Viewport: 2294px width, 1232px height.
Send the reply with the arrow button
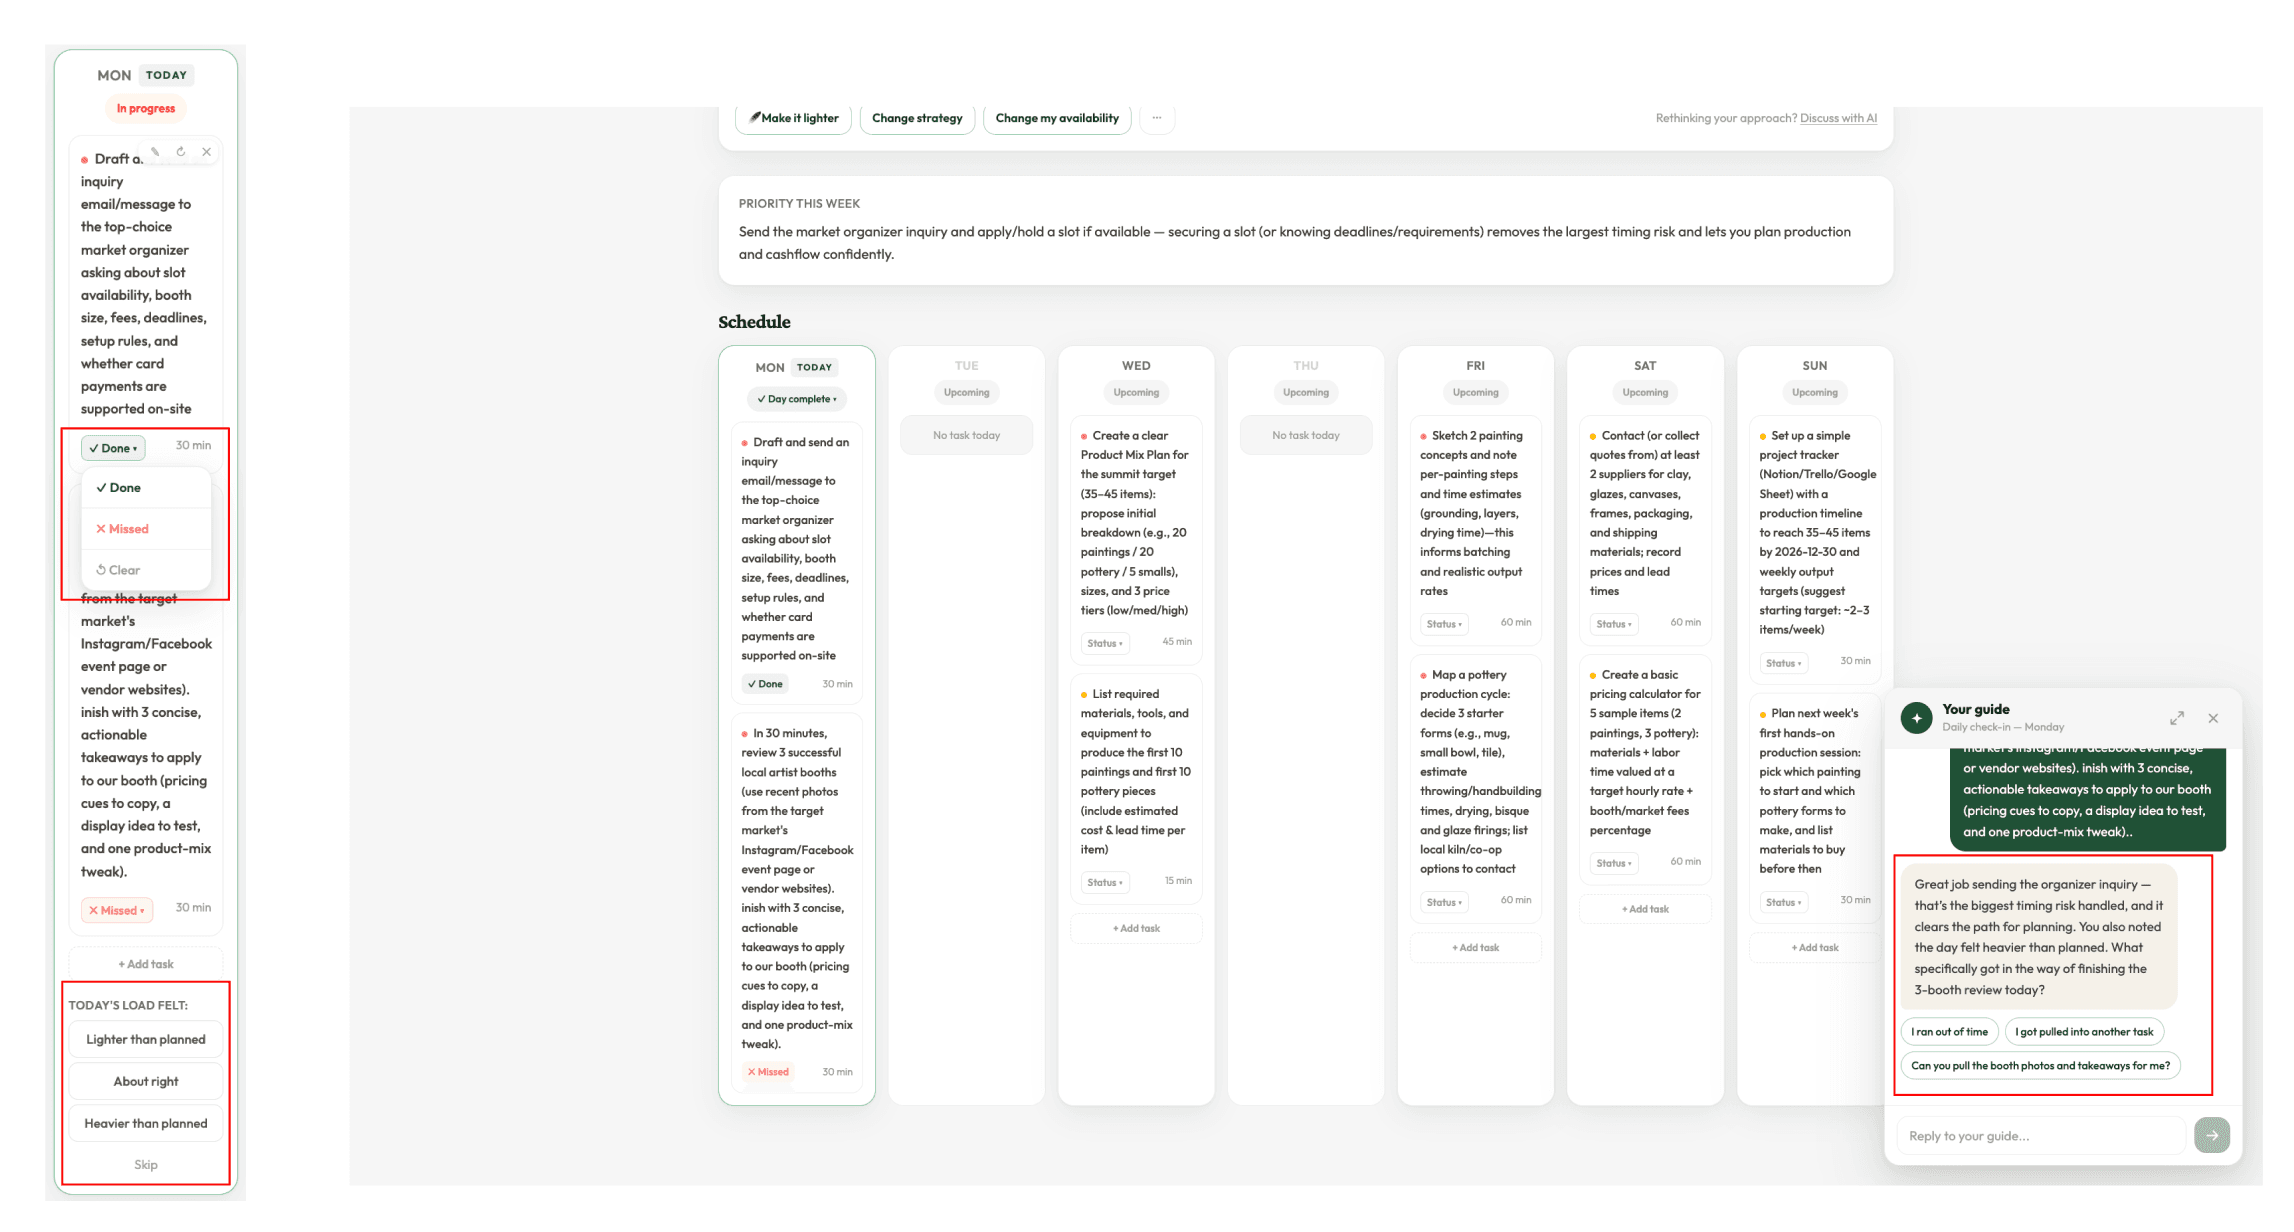2212,1135
